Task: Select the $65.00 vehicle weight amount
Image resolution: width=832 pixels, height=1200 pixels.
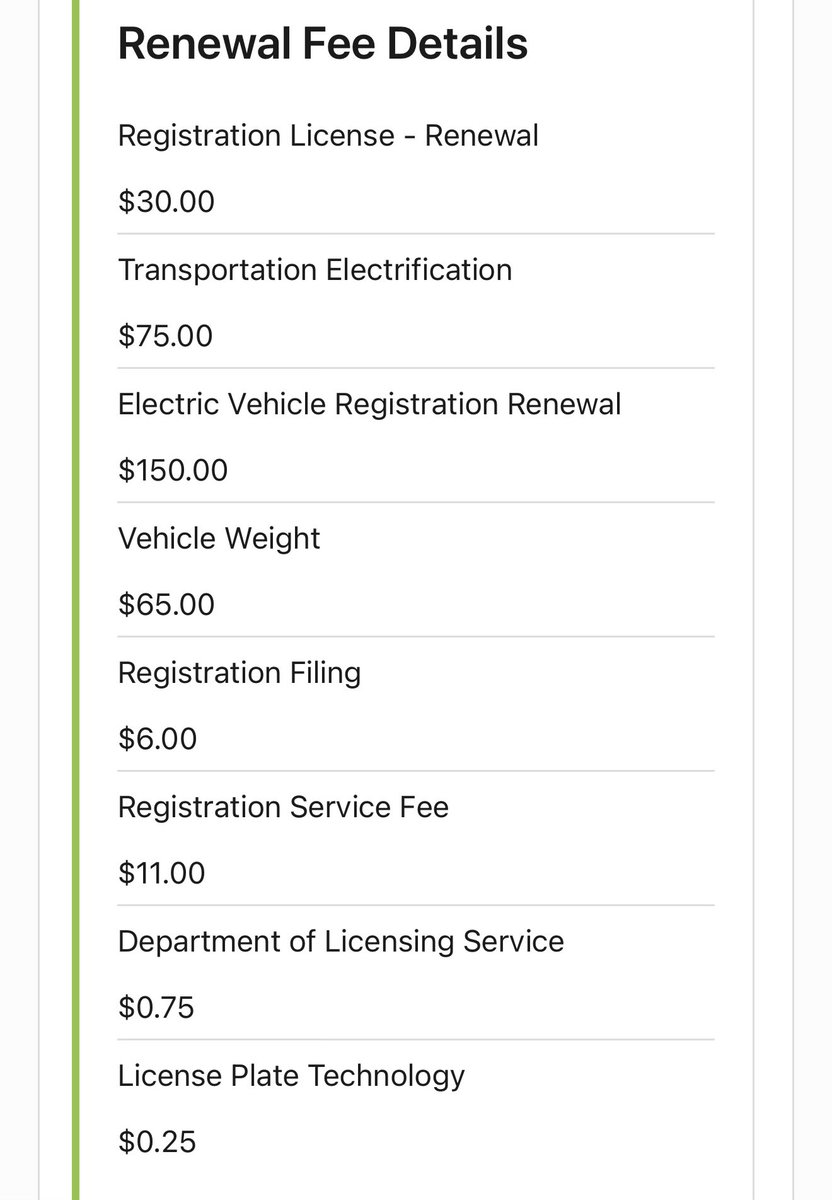Action: pyautogui.click(x=166, y=604)
